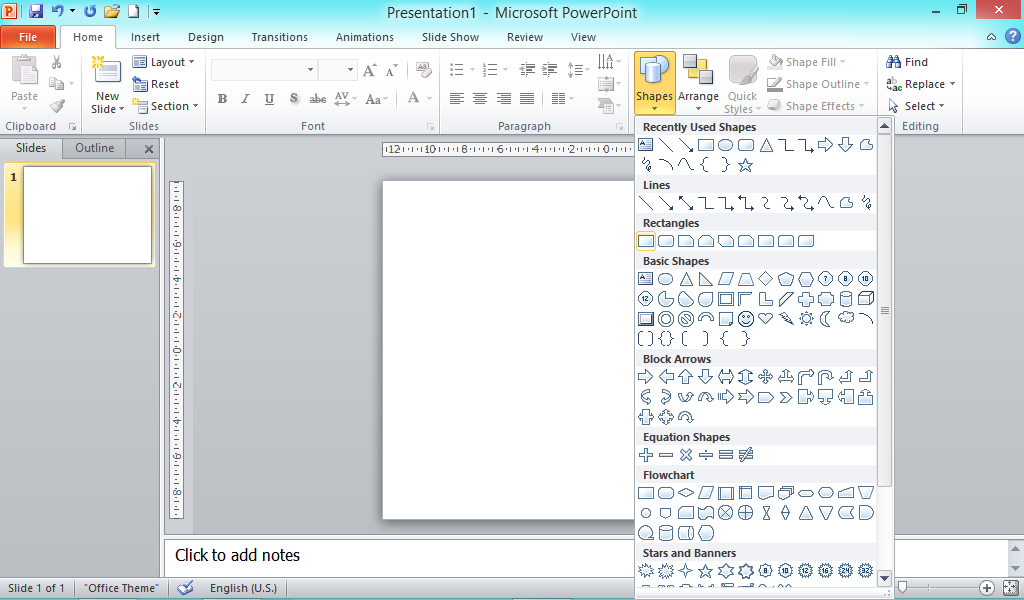Select the right arrow in Block Arrows
1024x600 pixels.
(x=646, y=377)
